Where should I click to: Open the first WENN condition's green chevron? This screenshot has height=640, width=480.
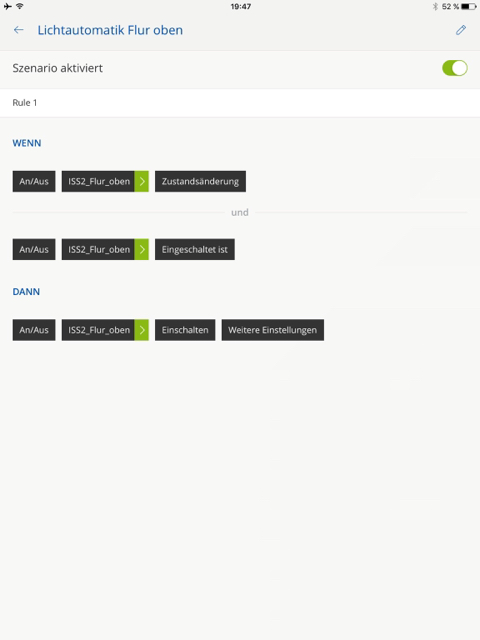(142, 181)
